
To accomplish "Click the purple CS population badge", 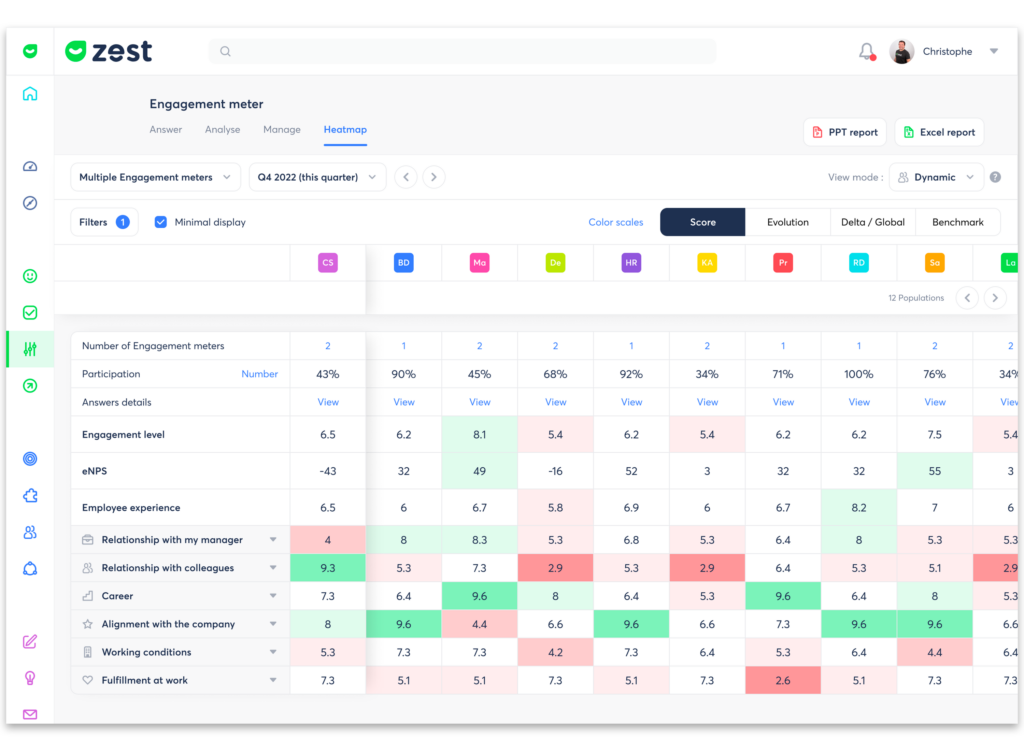I will pos(327,263).
